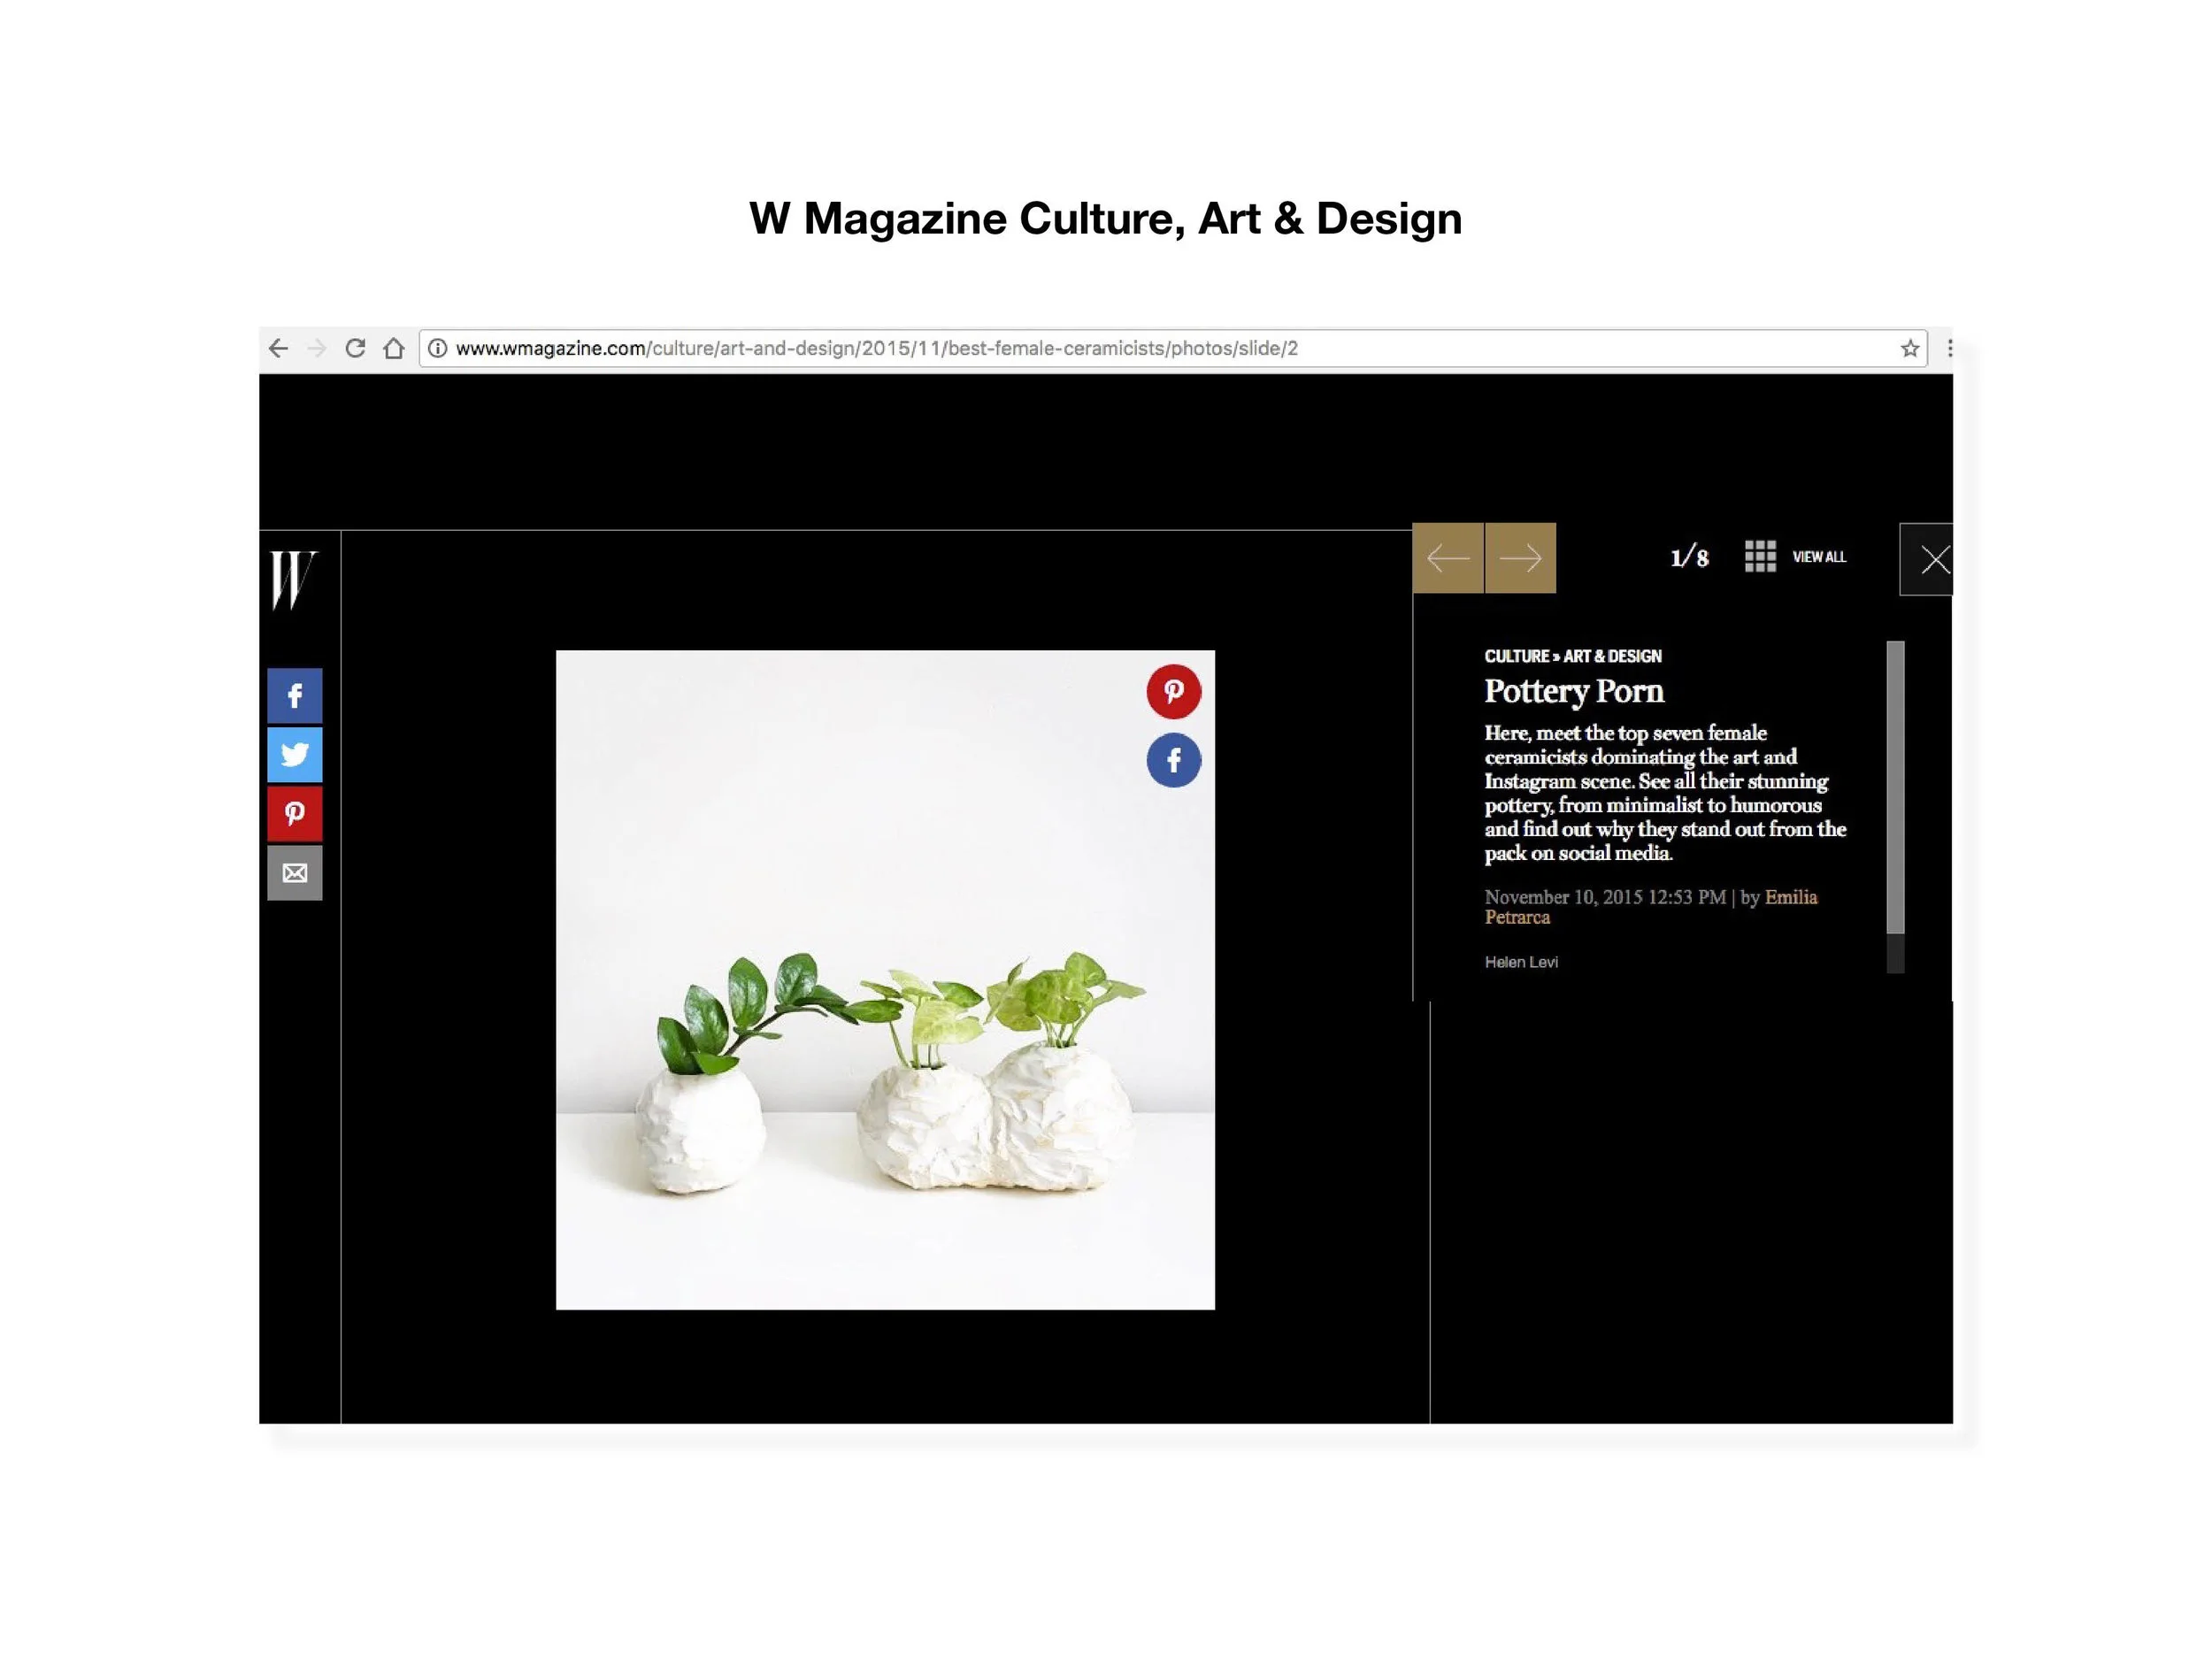This screenshot has height=1659, width=2212.
Task: Open author Emilia Petrarca's link
Action: pyautogui.click(x=1651, y=907)
